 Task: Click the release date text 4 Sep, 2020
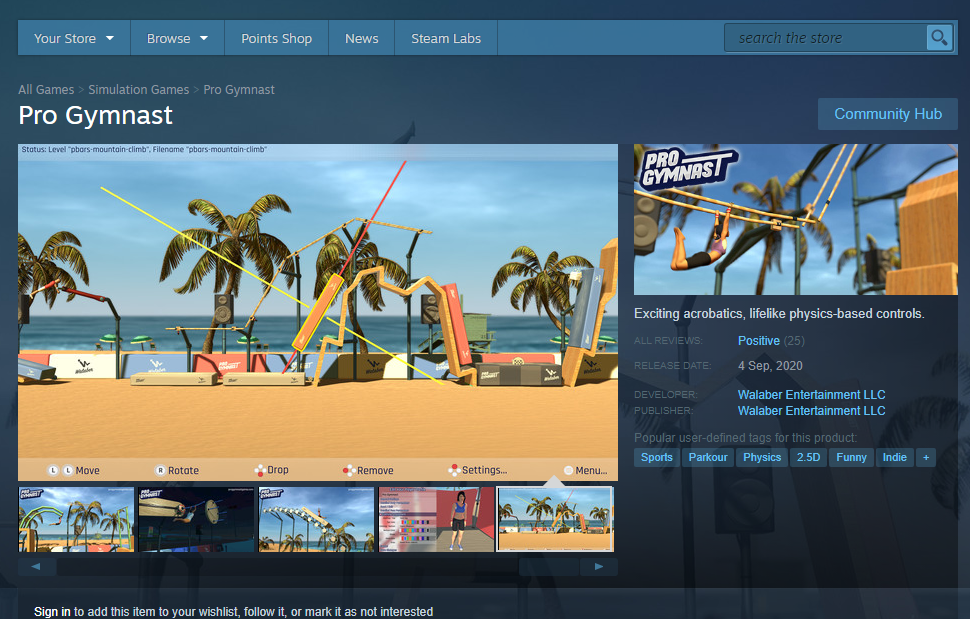click(770, 365)
